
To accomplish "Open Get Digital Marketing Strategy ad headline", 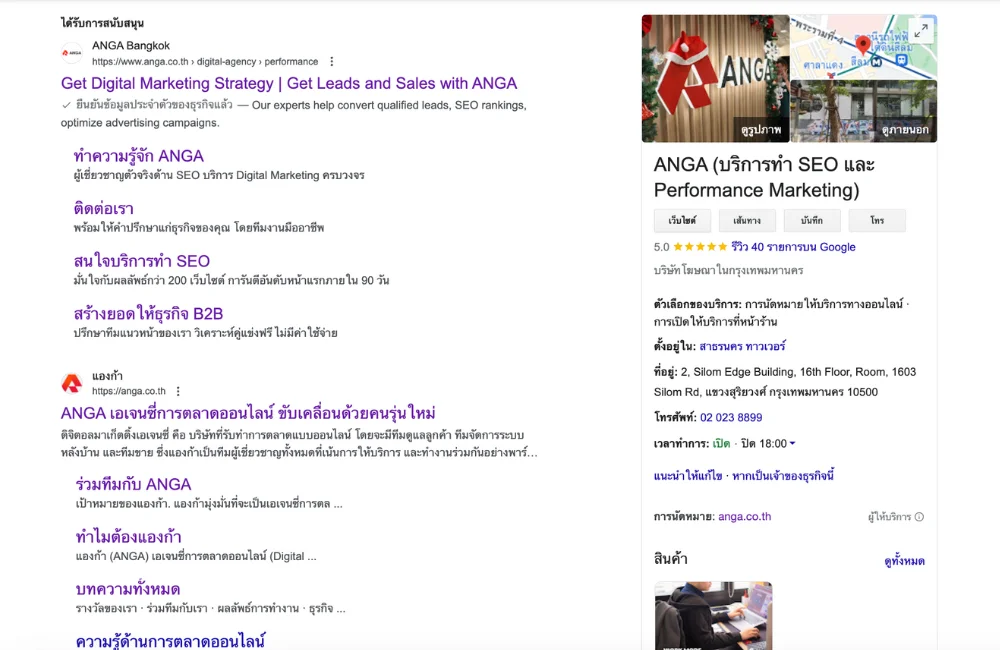I will coord(289,84).
